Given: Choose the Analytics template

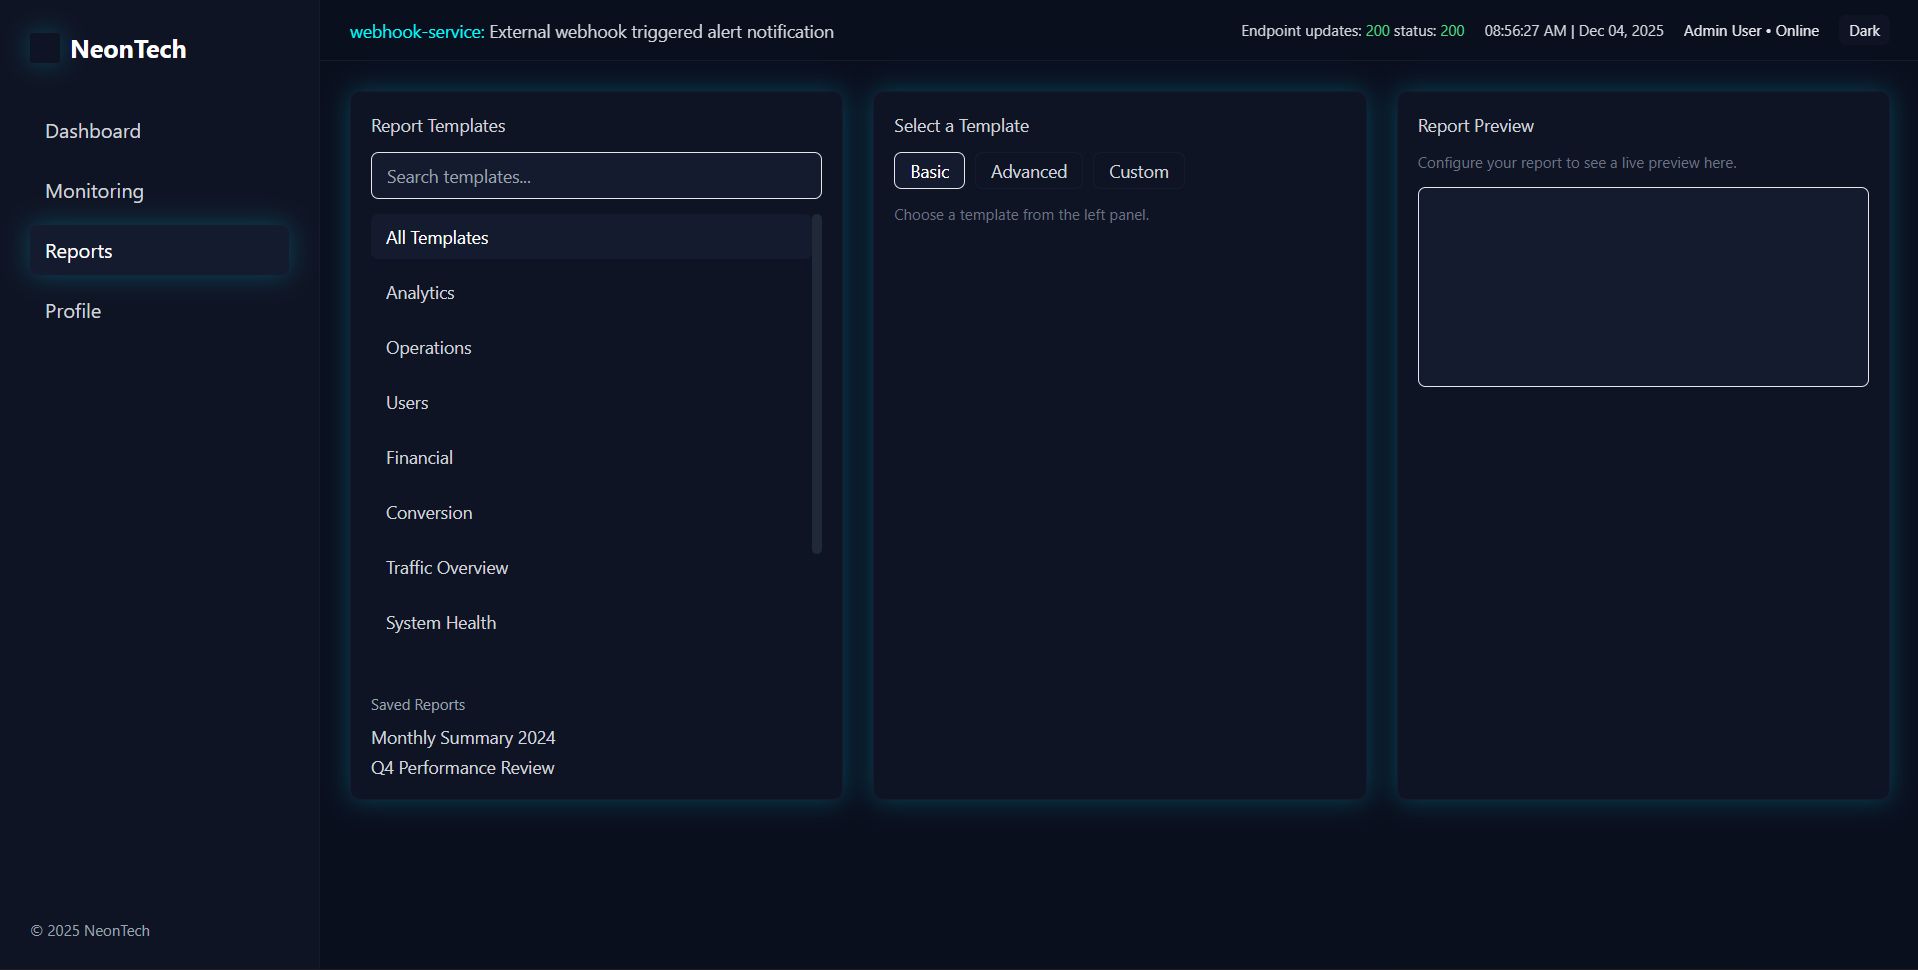Looking at the screenshot, I should (591, 292).
